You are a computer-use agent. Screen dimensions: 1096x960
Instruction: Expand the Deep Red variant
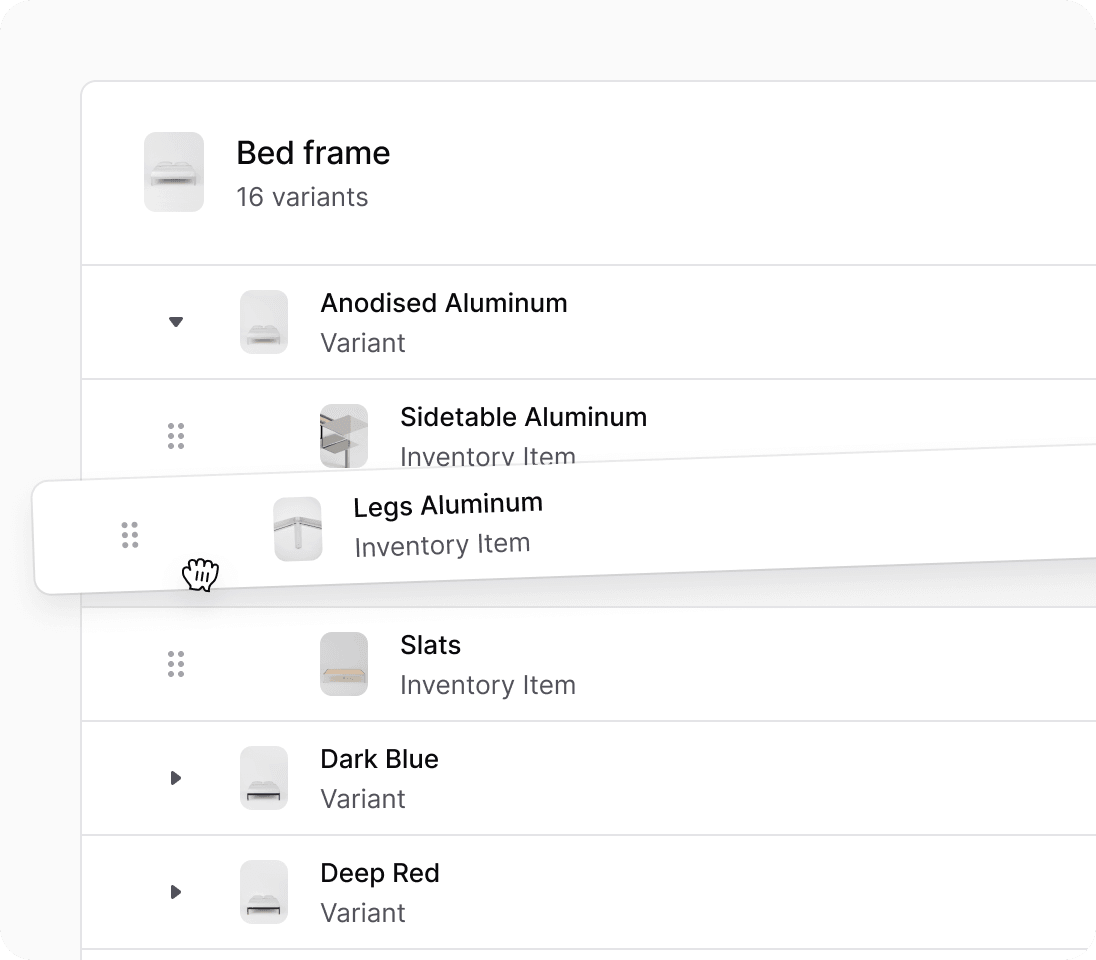pos(176,891)
